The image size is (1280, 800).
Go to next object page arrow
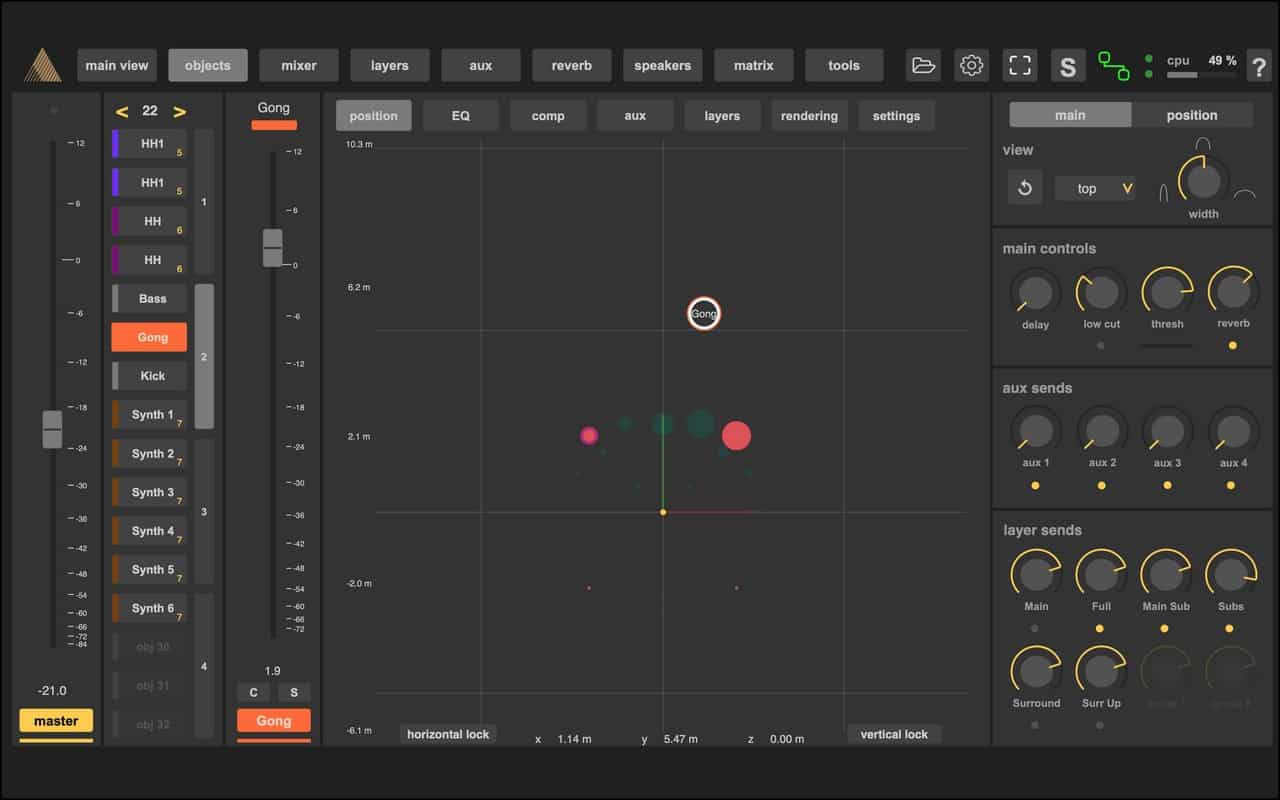coord(180,111)
